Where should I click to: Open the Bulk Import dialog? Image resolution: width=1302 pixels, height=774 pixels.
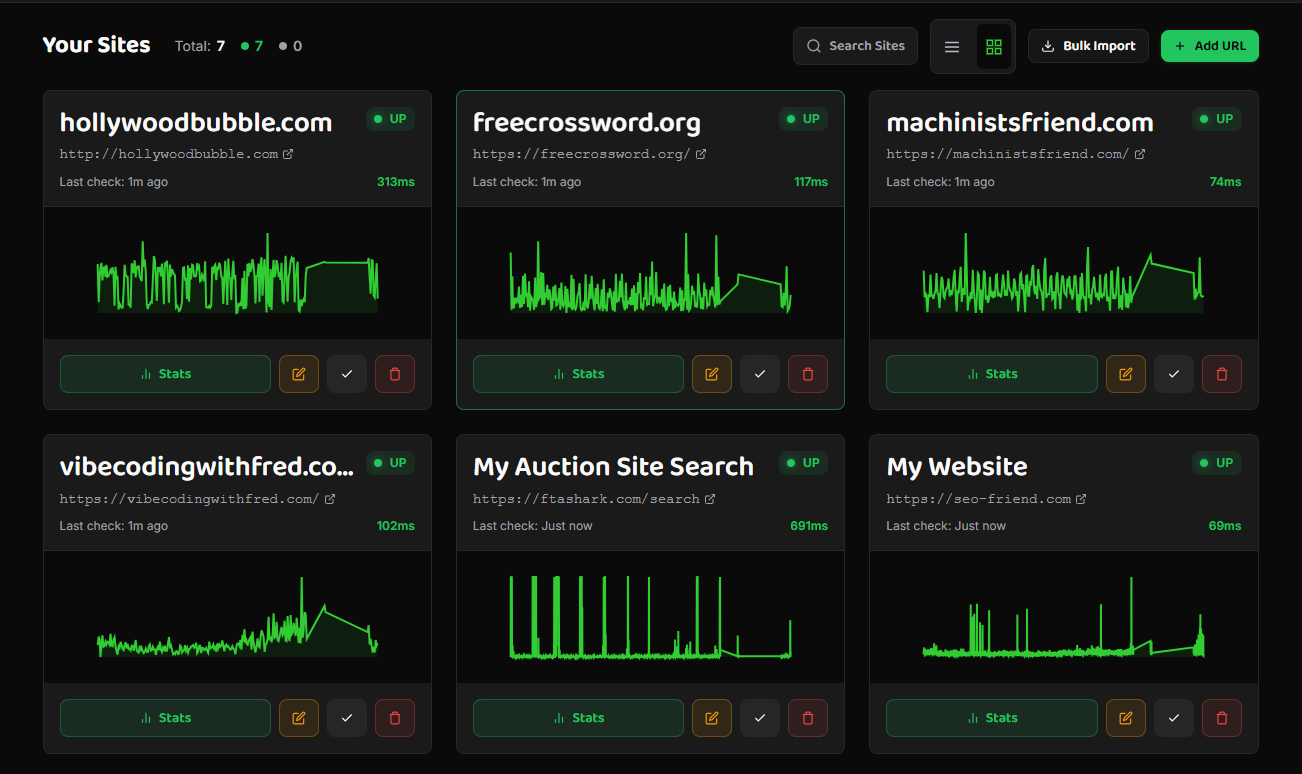[x=1088, y=45]
